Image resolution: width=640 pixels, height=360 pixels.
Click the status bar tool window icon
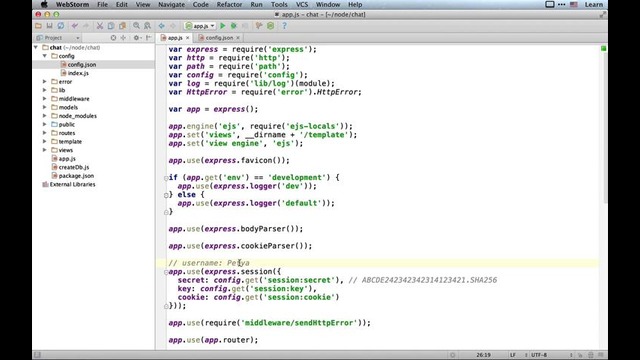(x=37, y=355)
